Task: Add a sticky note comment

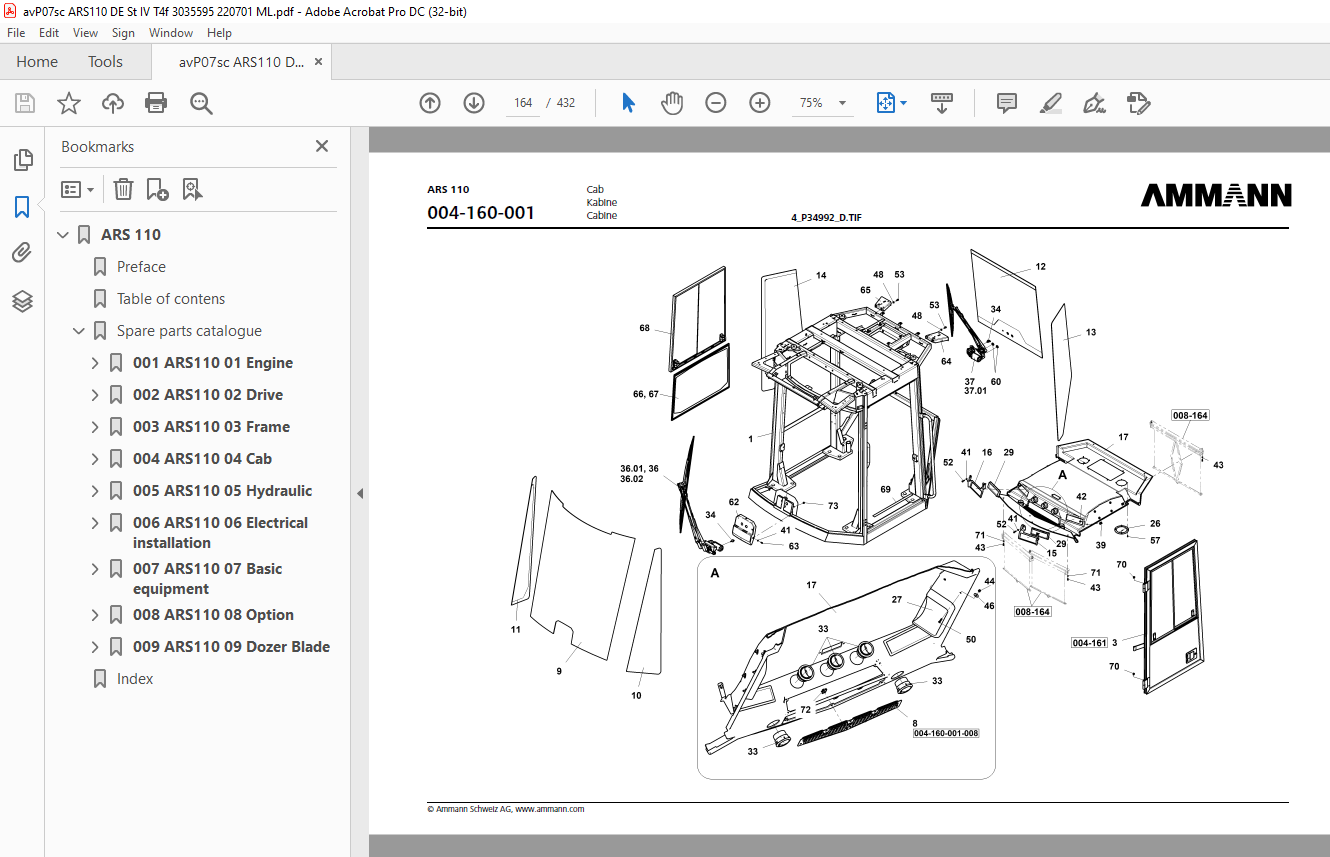Action: tap(1007, 103)
